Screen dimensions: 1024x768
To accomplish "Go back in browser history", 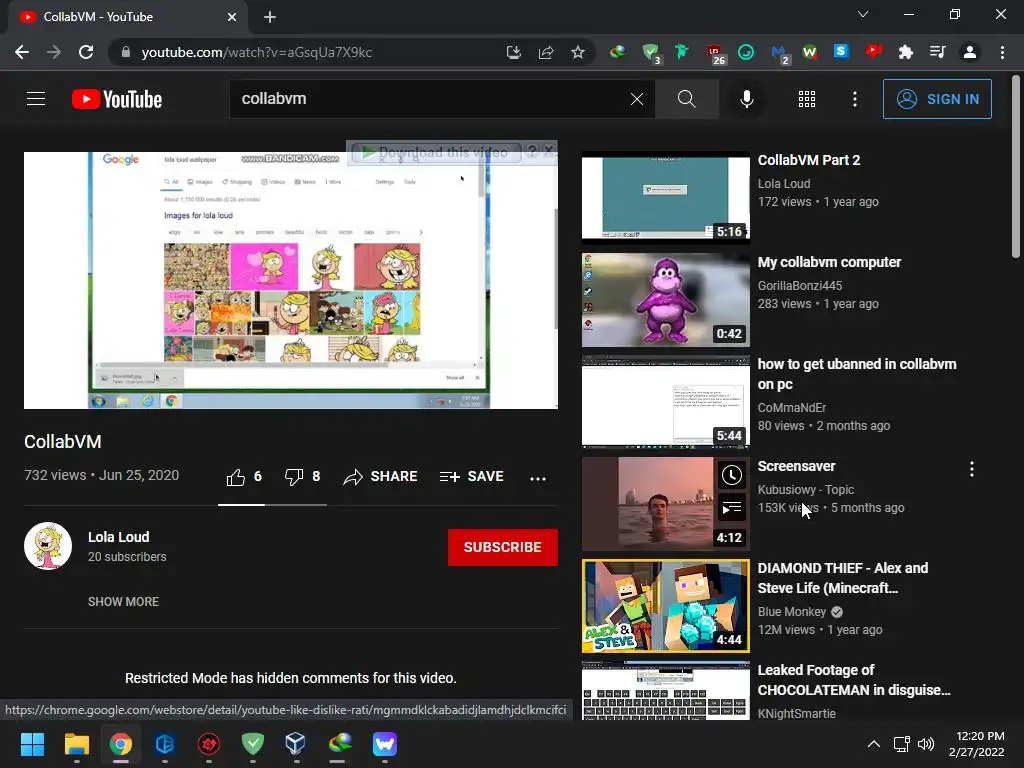I will tap(22, 52).
